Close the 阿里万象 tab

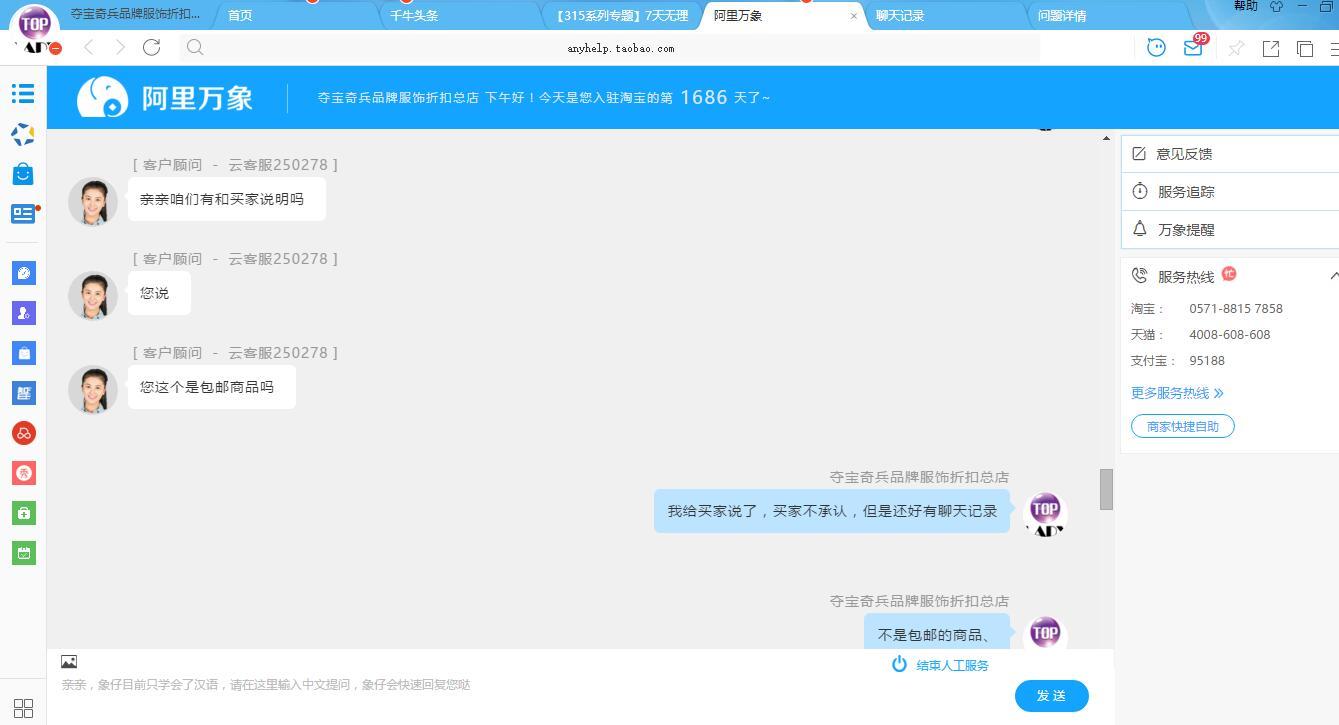(x=853, y=16)
